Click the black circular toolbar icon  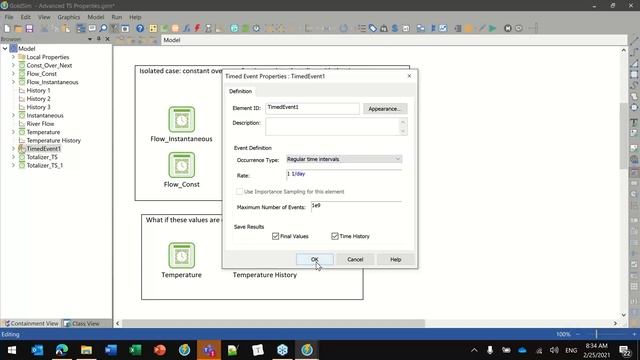tap(508, 29)
